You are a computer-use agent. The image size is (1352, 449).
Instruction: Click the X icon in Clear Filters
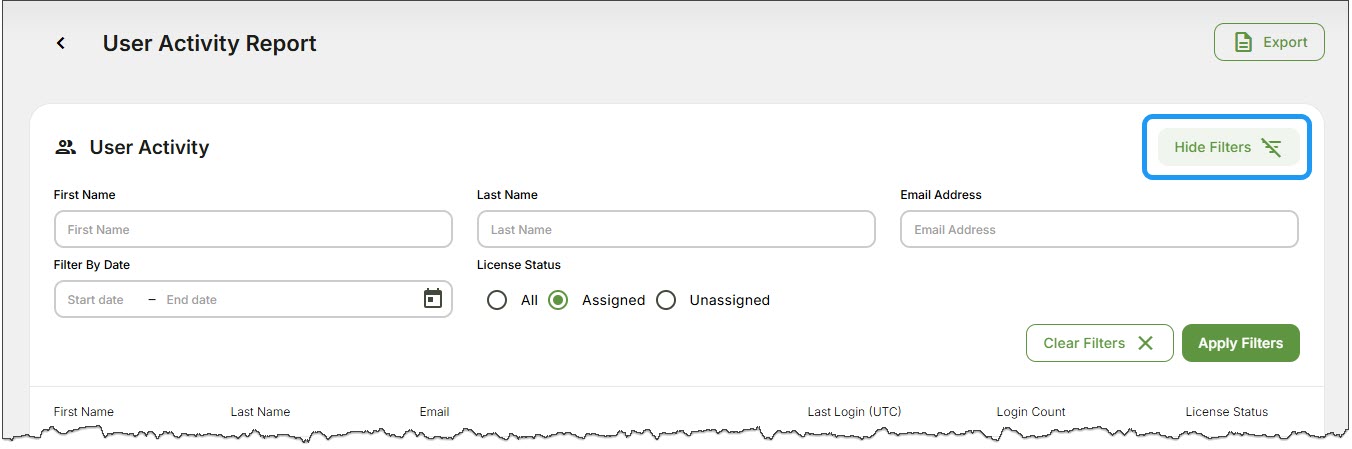(1146, 343)
